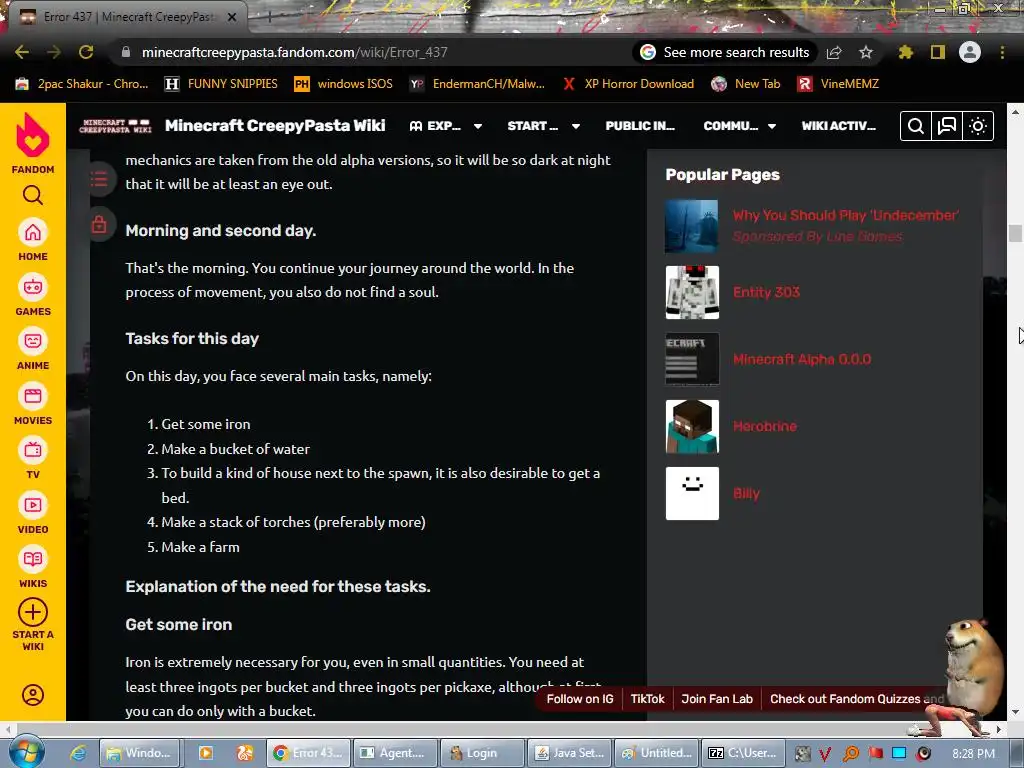Viewport: 1024px width, 768px height.
Task: Click the Billy smiley face thumbnail
Action: (x=692, y=493)
